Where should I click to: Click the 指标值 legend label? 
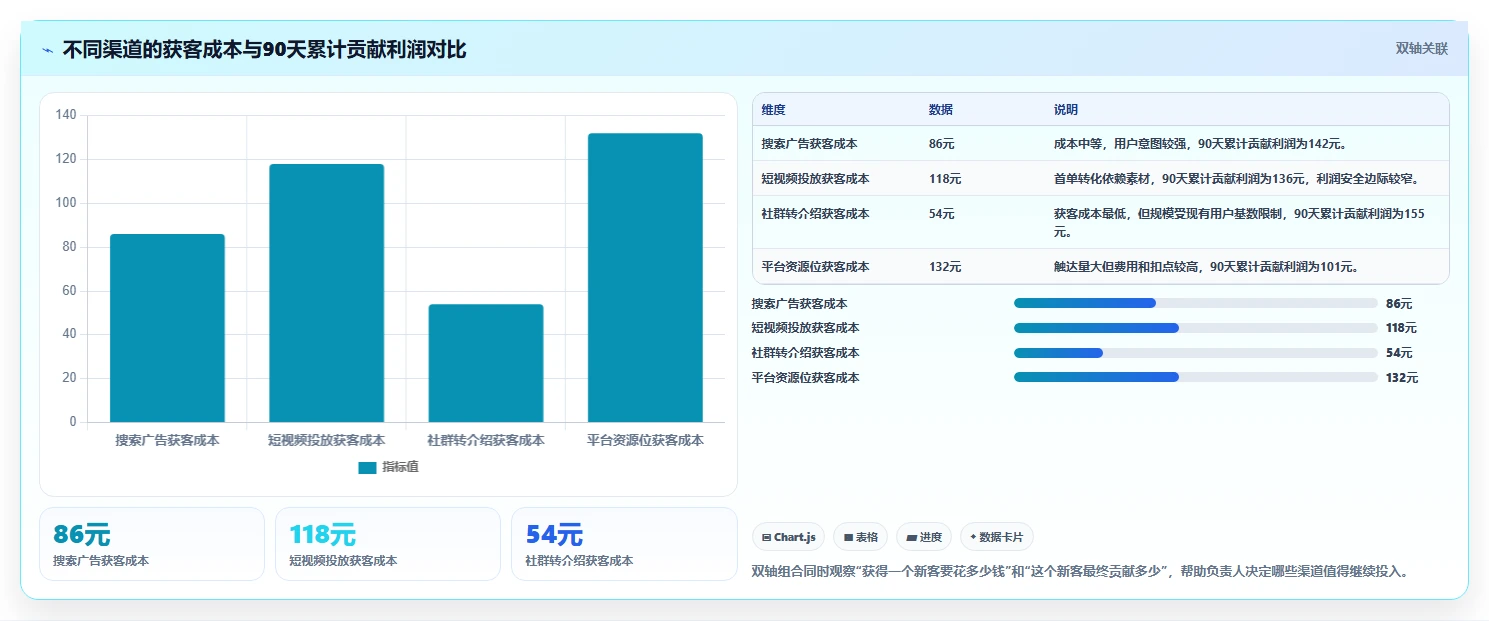pos(400,467)
